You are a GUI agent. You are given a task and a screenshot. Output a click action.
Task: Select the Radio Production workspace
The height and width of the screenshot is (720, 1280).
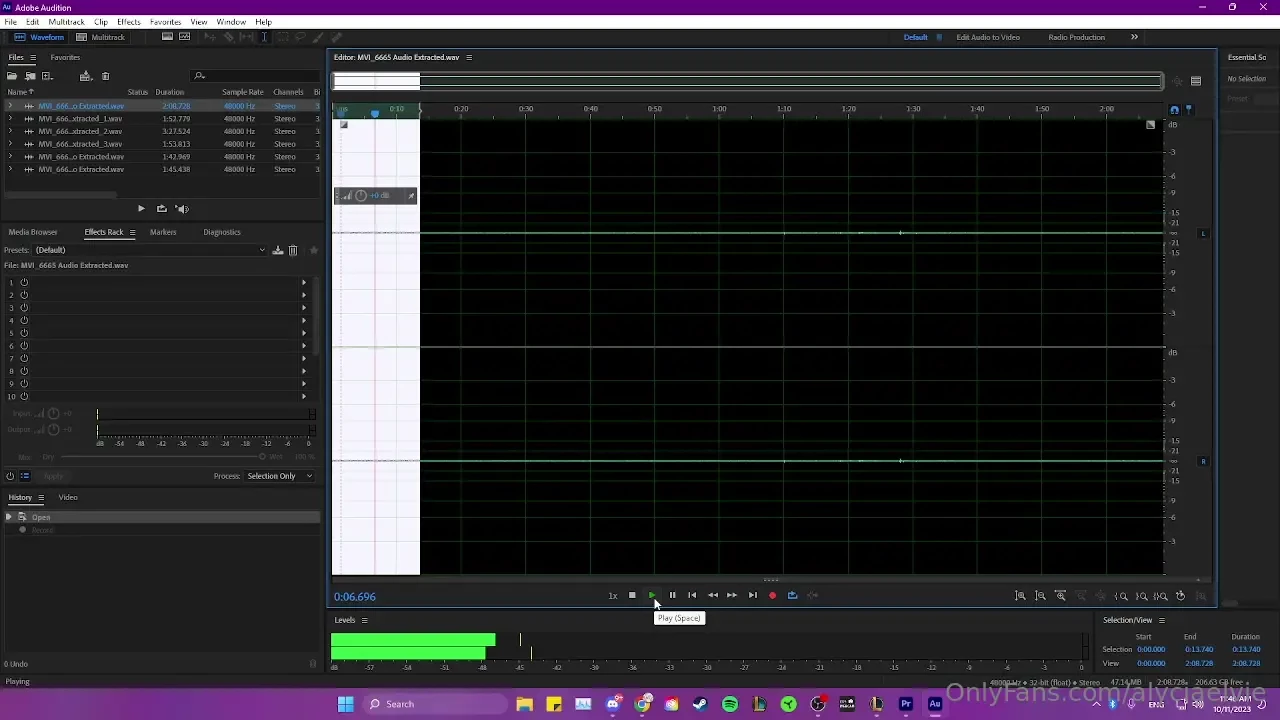(1076, 37)
